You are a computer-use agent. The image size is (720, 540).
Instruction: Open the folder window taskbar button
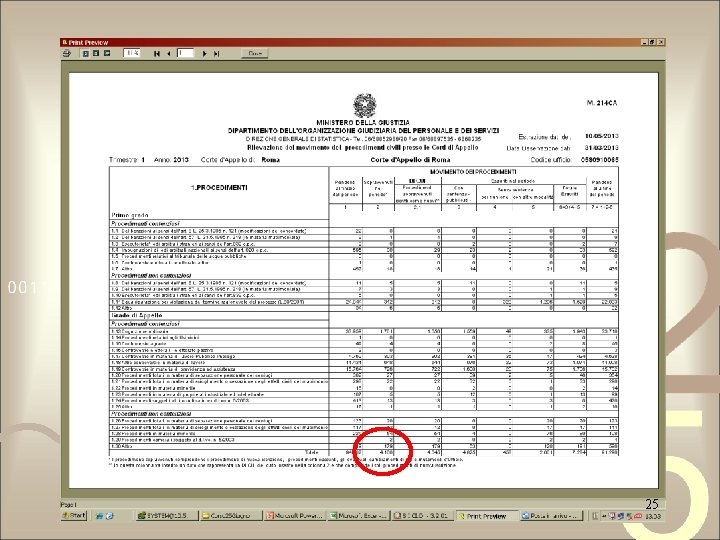click(x=231, y=516)
